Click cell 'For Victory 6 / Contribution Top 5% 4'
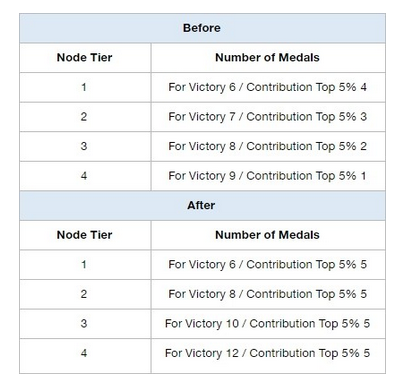413x380 pixels. click(268, 87)
